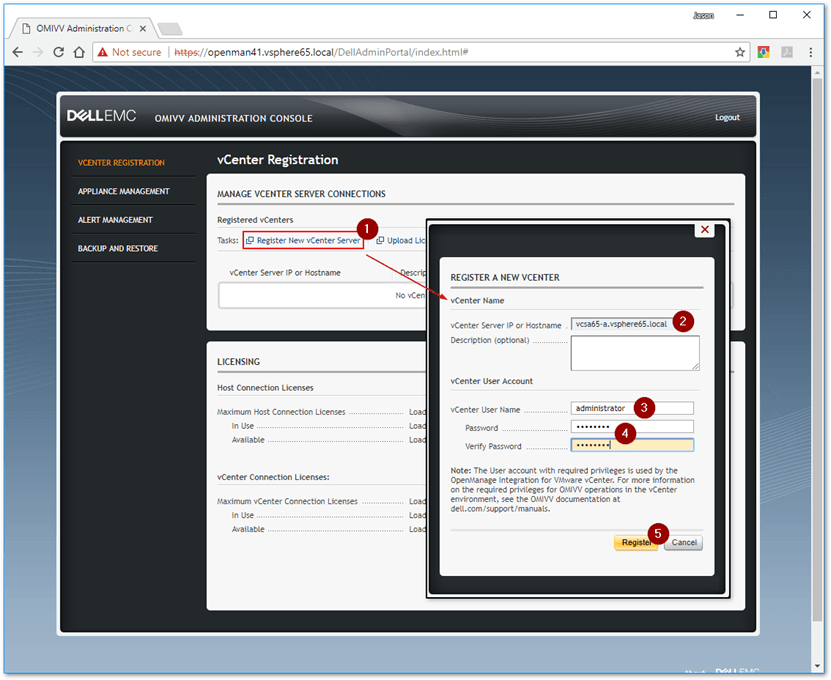Open the browser home page icon

(x=79, y=52)
